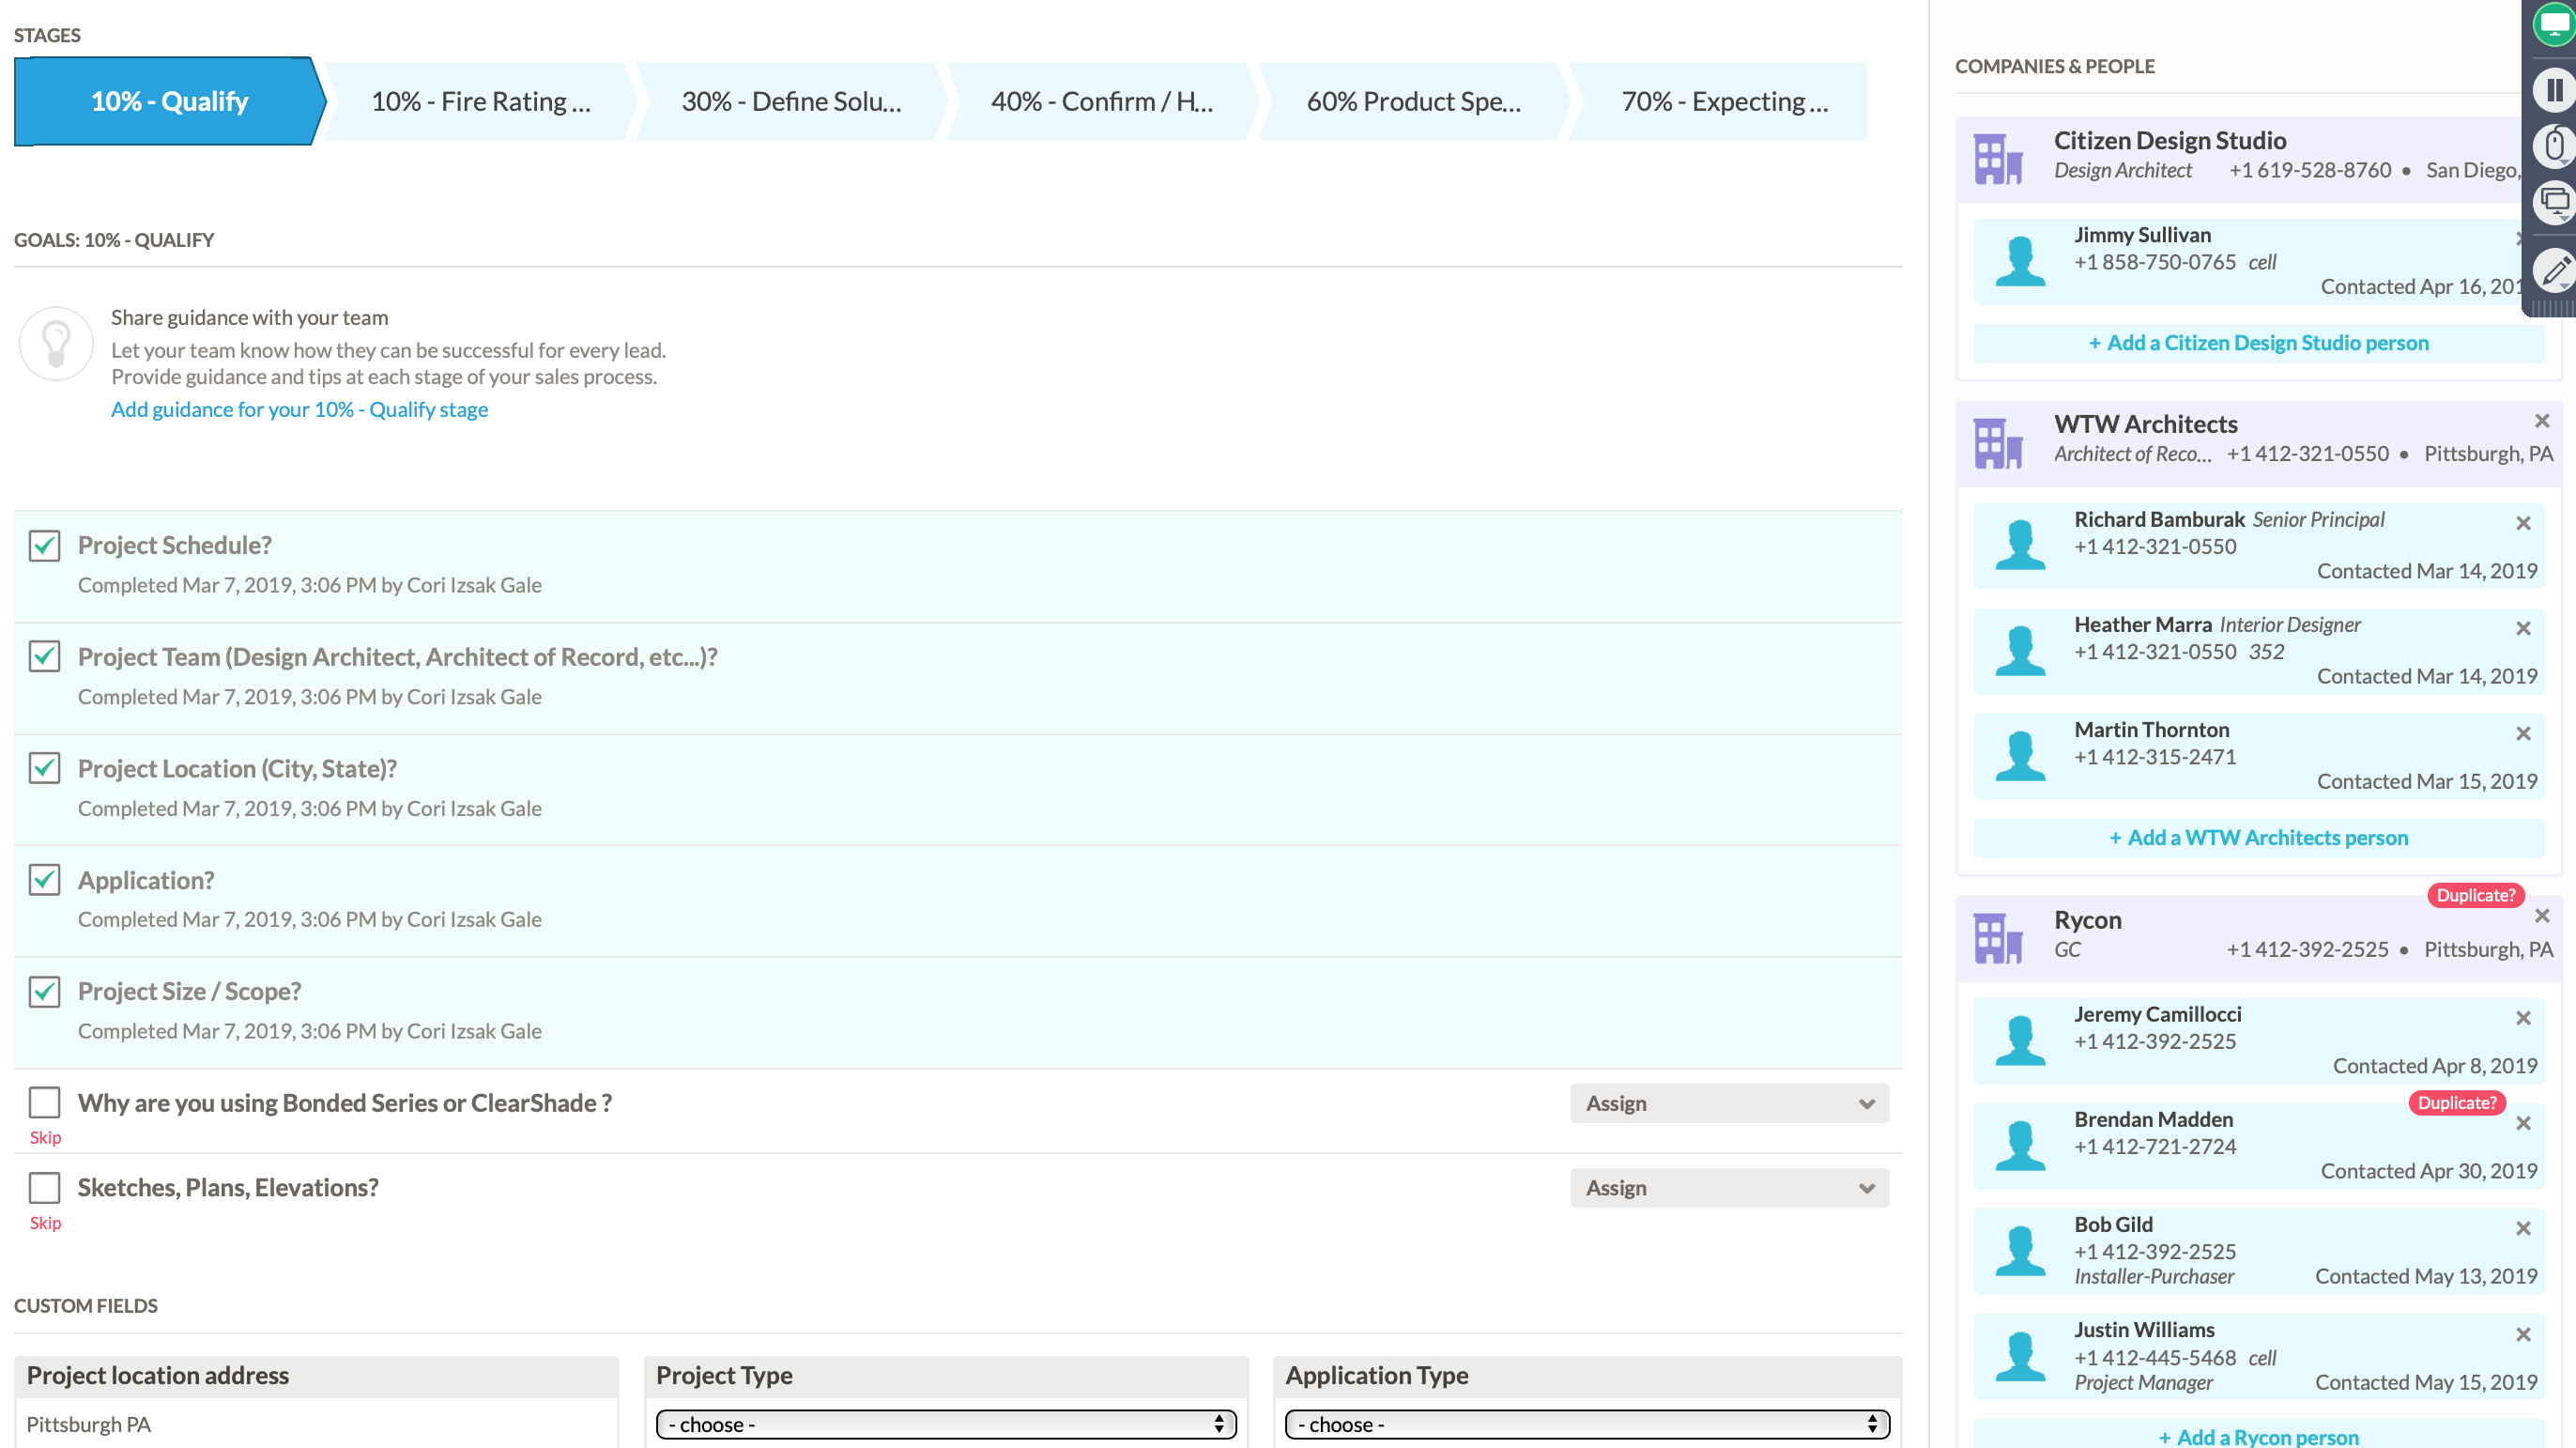Click Add a WTW Architects person button
This screenshot has width=2576, height=1448.
2260,838
